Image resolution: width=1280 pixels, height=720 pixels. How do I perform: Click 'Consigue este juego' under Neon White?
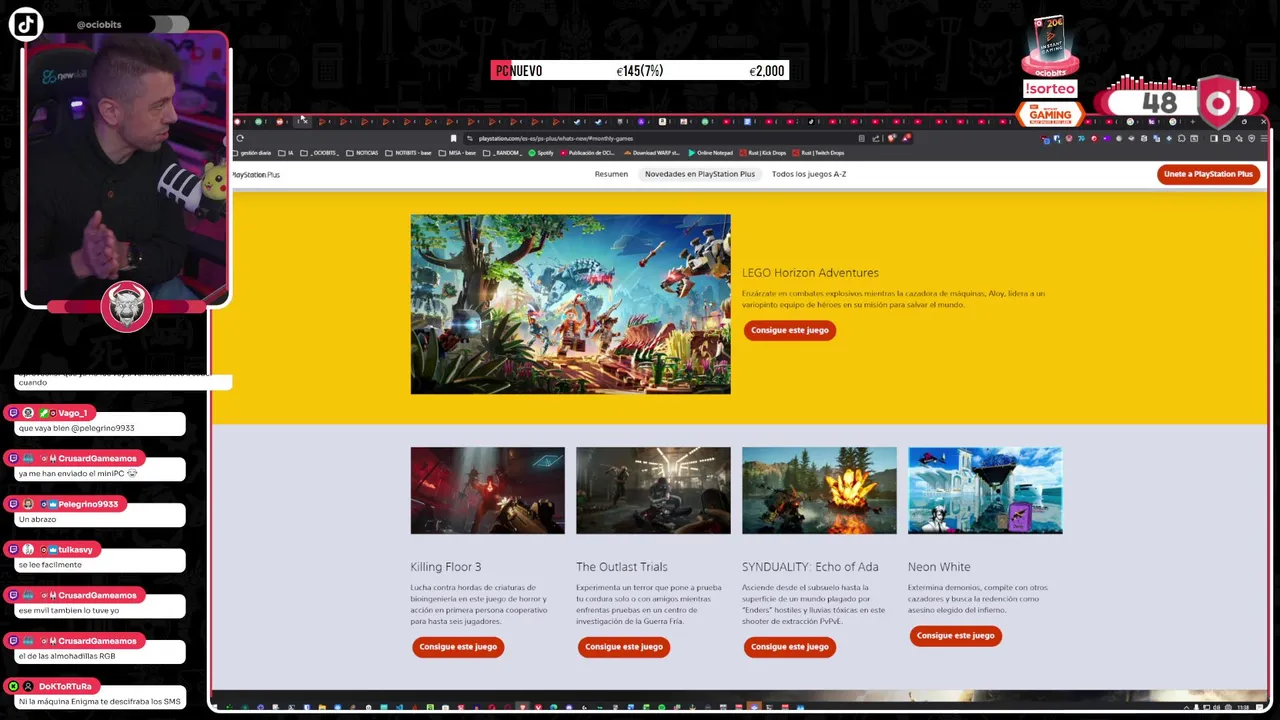click(x=956, y=635)
